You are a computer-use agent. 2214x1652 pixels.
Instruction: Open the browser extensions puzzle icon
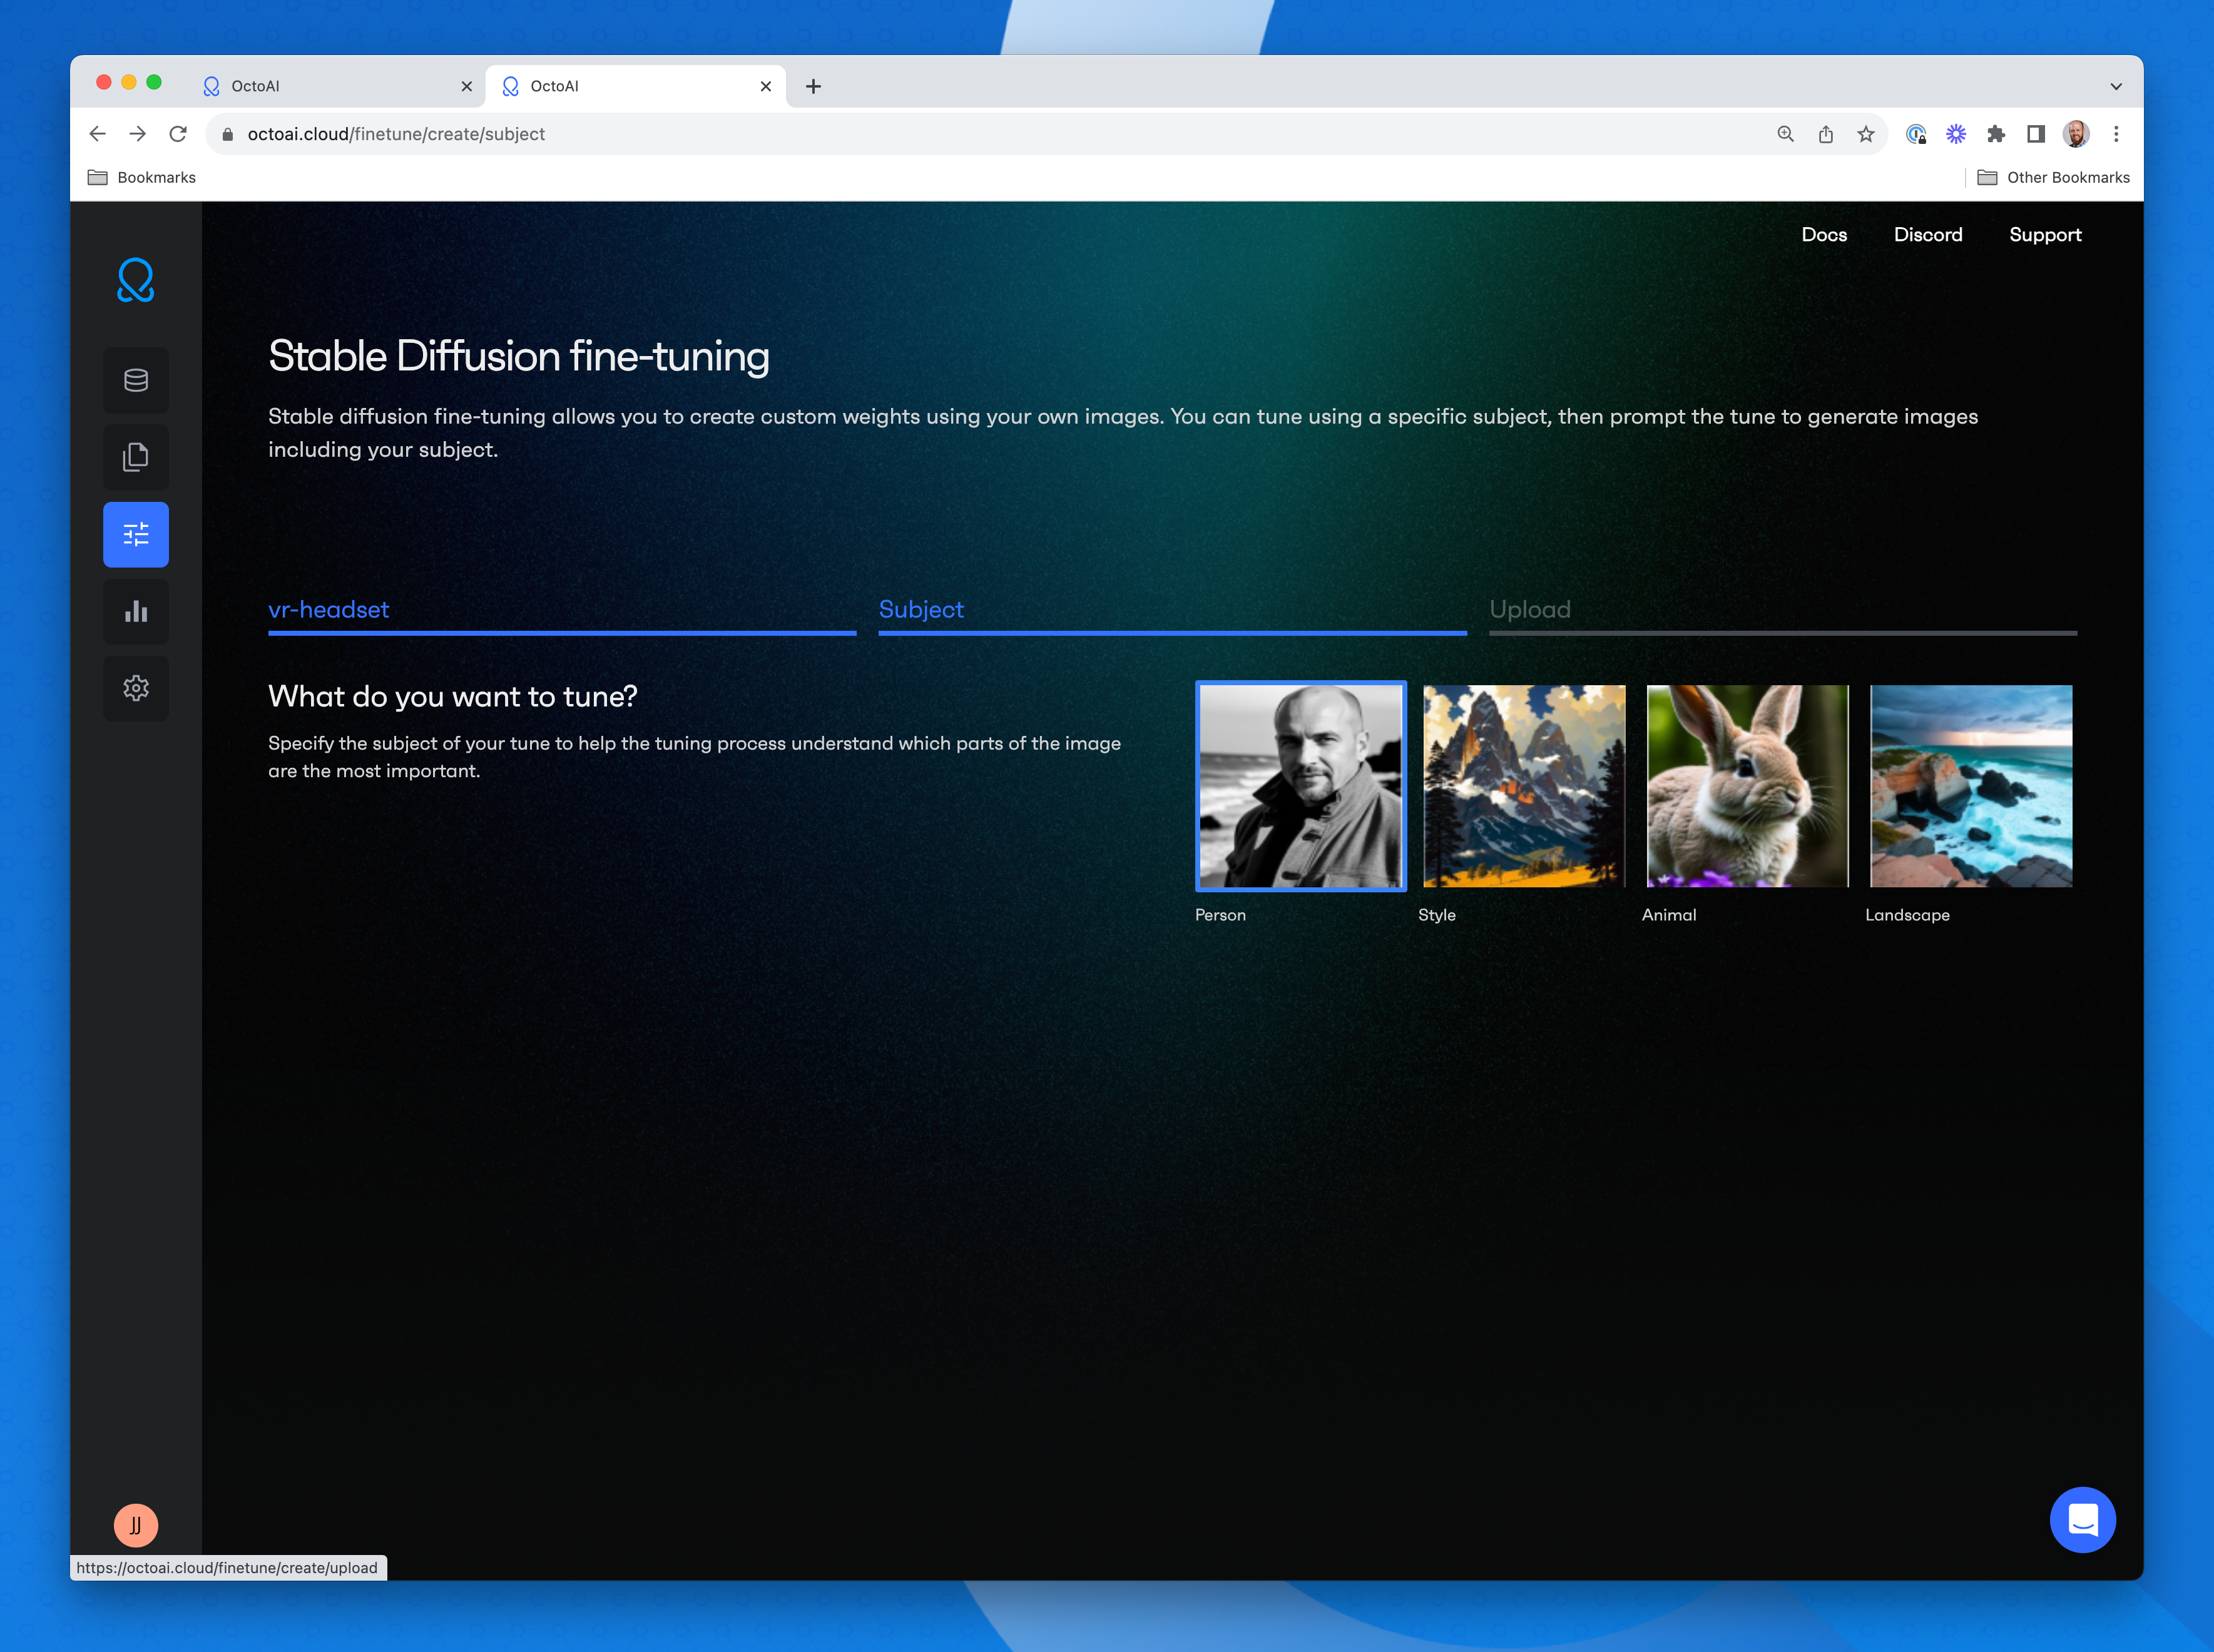1996,134
